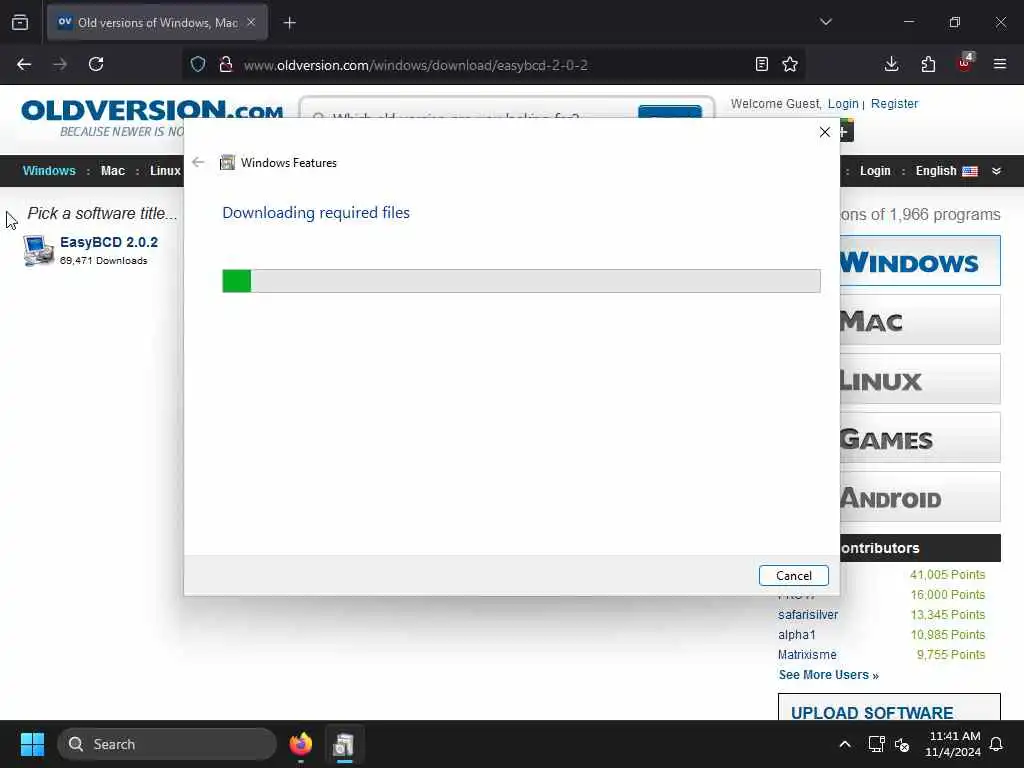Open Firefox application menu

[x=1000, y=64]
